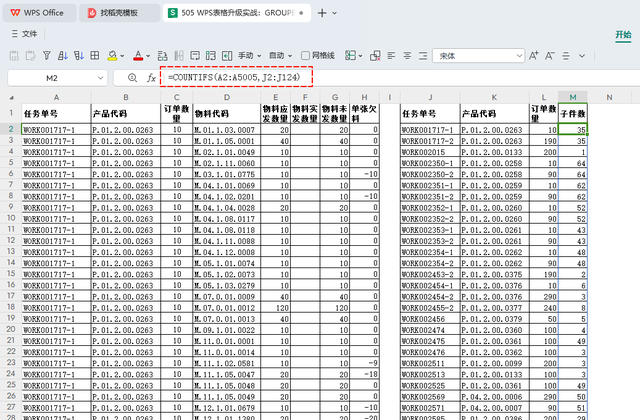Switch to the WPS Office tab

coord(39,13)
